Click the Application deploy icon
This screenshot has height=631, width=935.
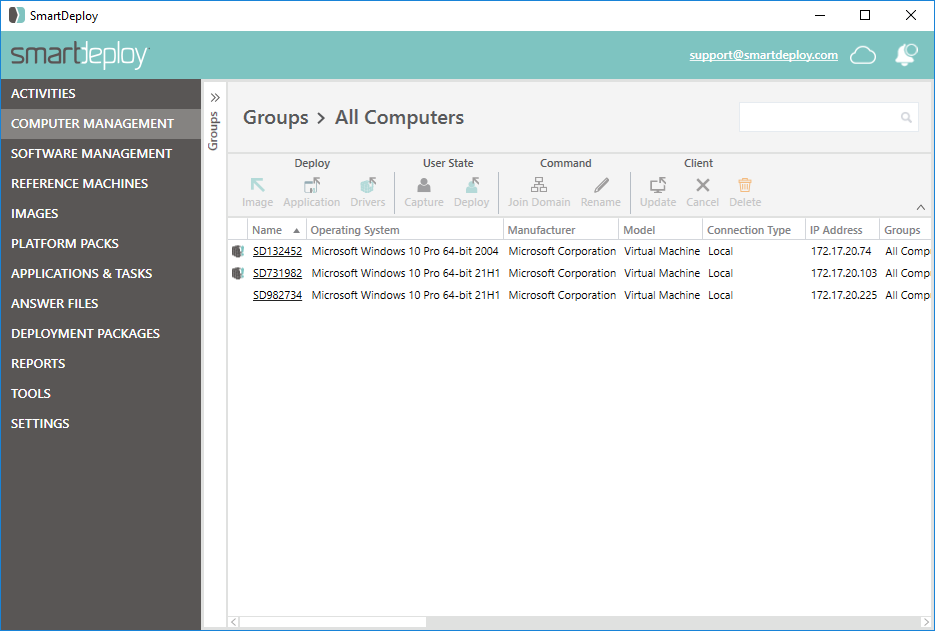[312, 185]
